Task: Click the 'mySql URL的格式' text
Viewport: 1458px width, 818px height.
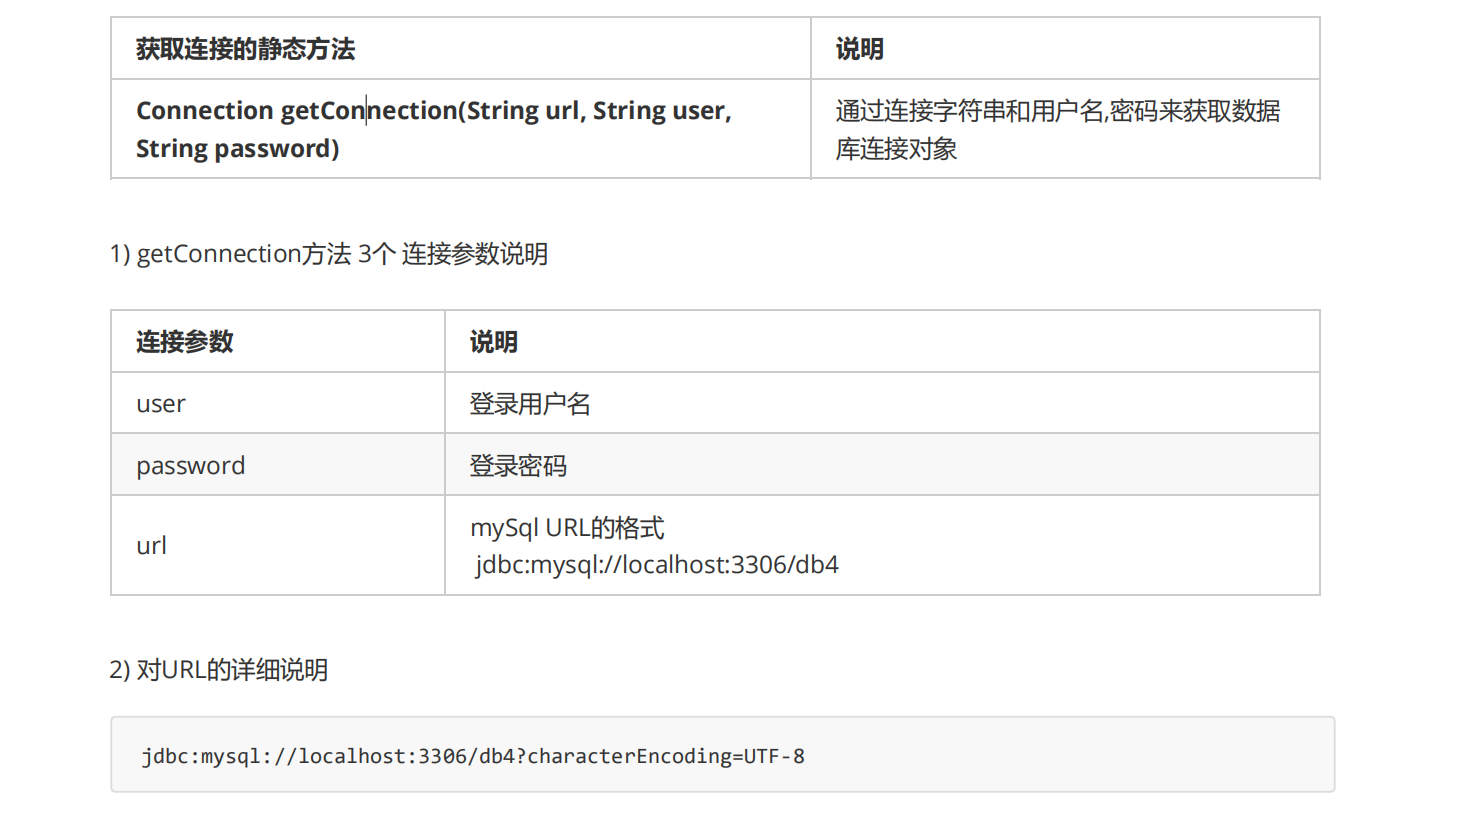Action: pos(567,527)
